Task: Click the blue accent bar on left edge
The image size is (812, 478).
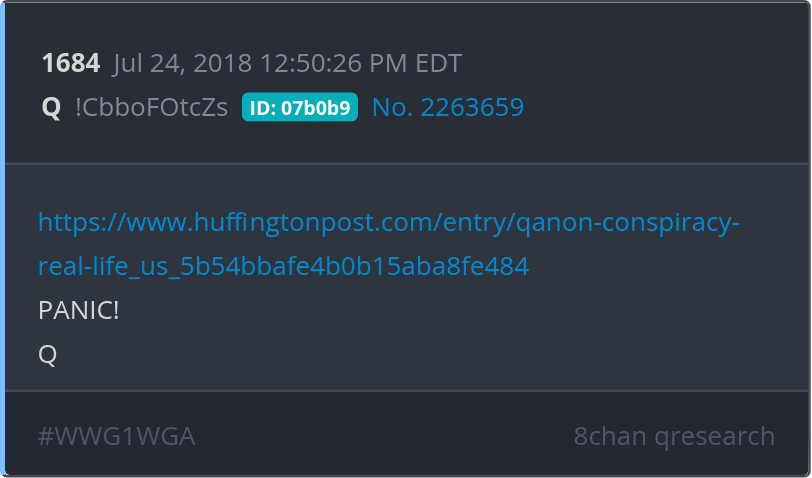Action: point(3,239)
